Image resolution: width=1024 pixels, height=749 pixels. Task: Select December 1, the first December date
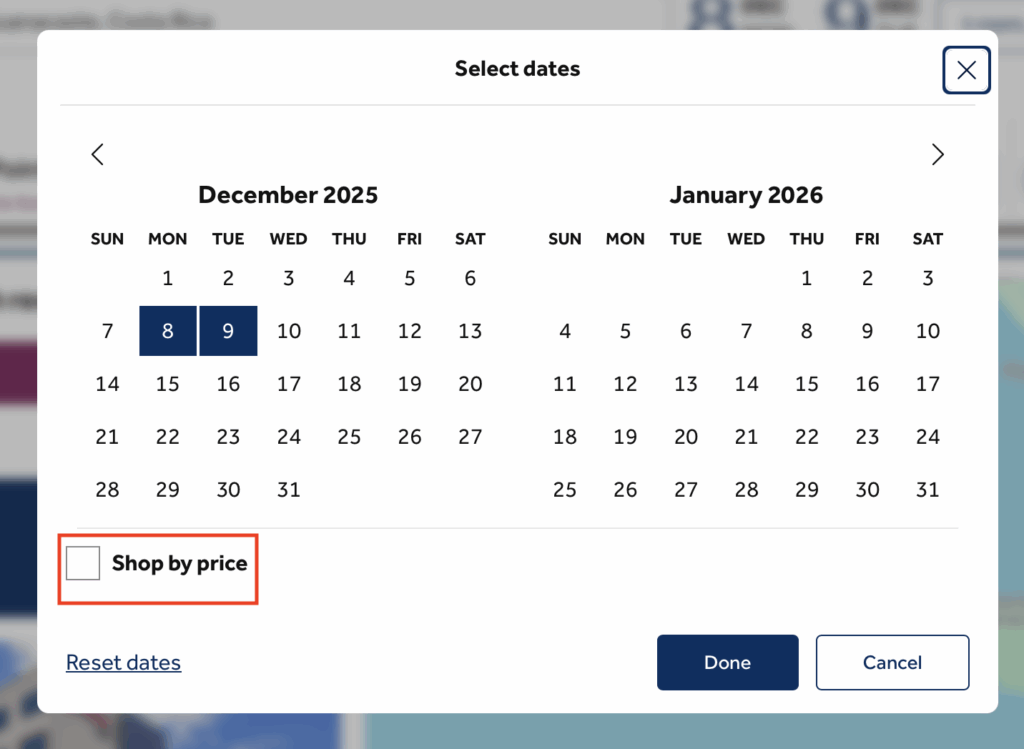(x=167, y=278)
